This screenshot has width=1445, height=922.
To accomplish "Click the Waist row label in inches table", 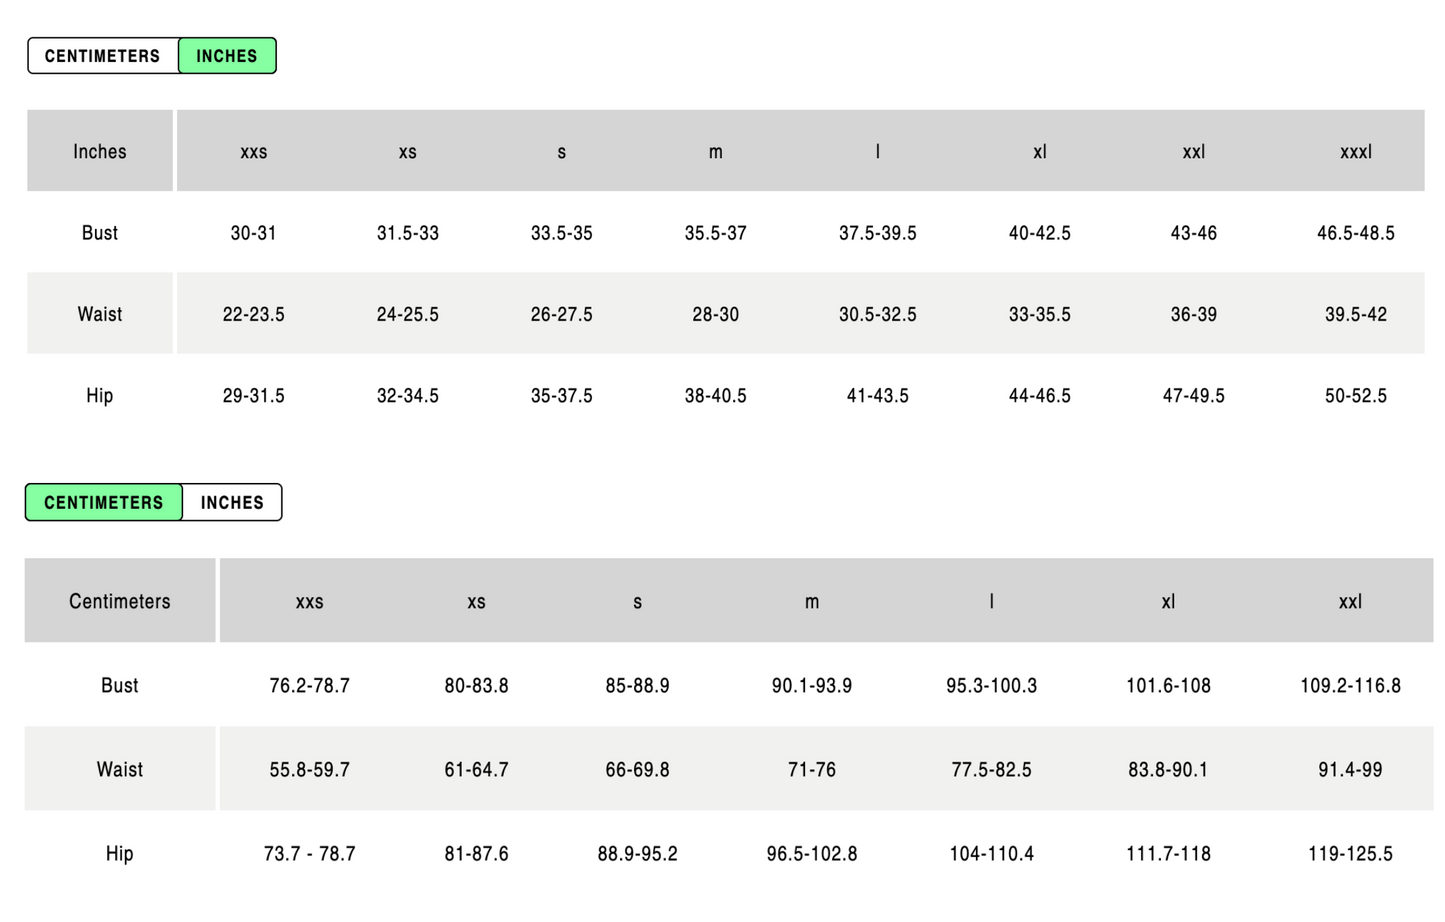I will (x=100, y=314).
